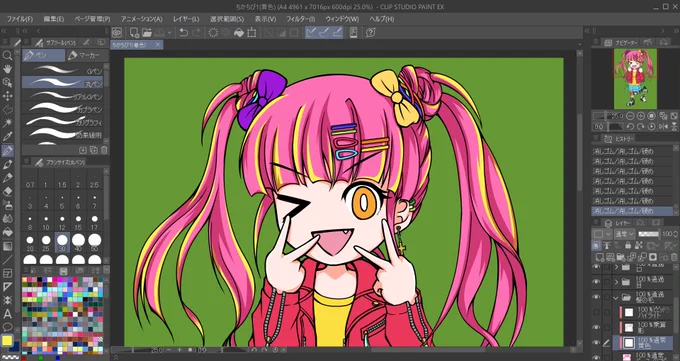Choose the カブラペン sub tool
This screenshot has width=680, height=361.
(63, 108)
